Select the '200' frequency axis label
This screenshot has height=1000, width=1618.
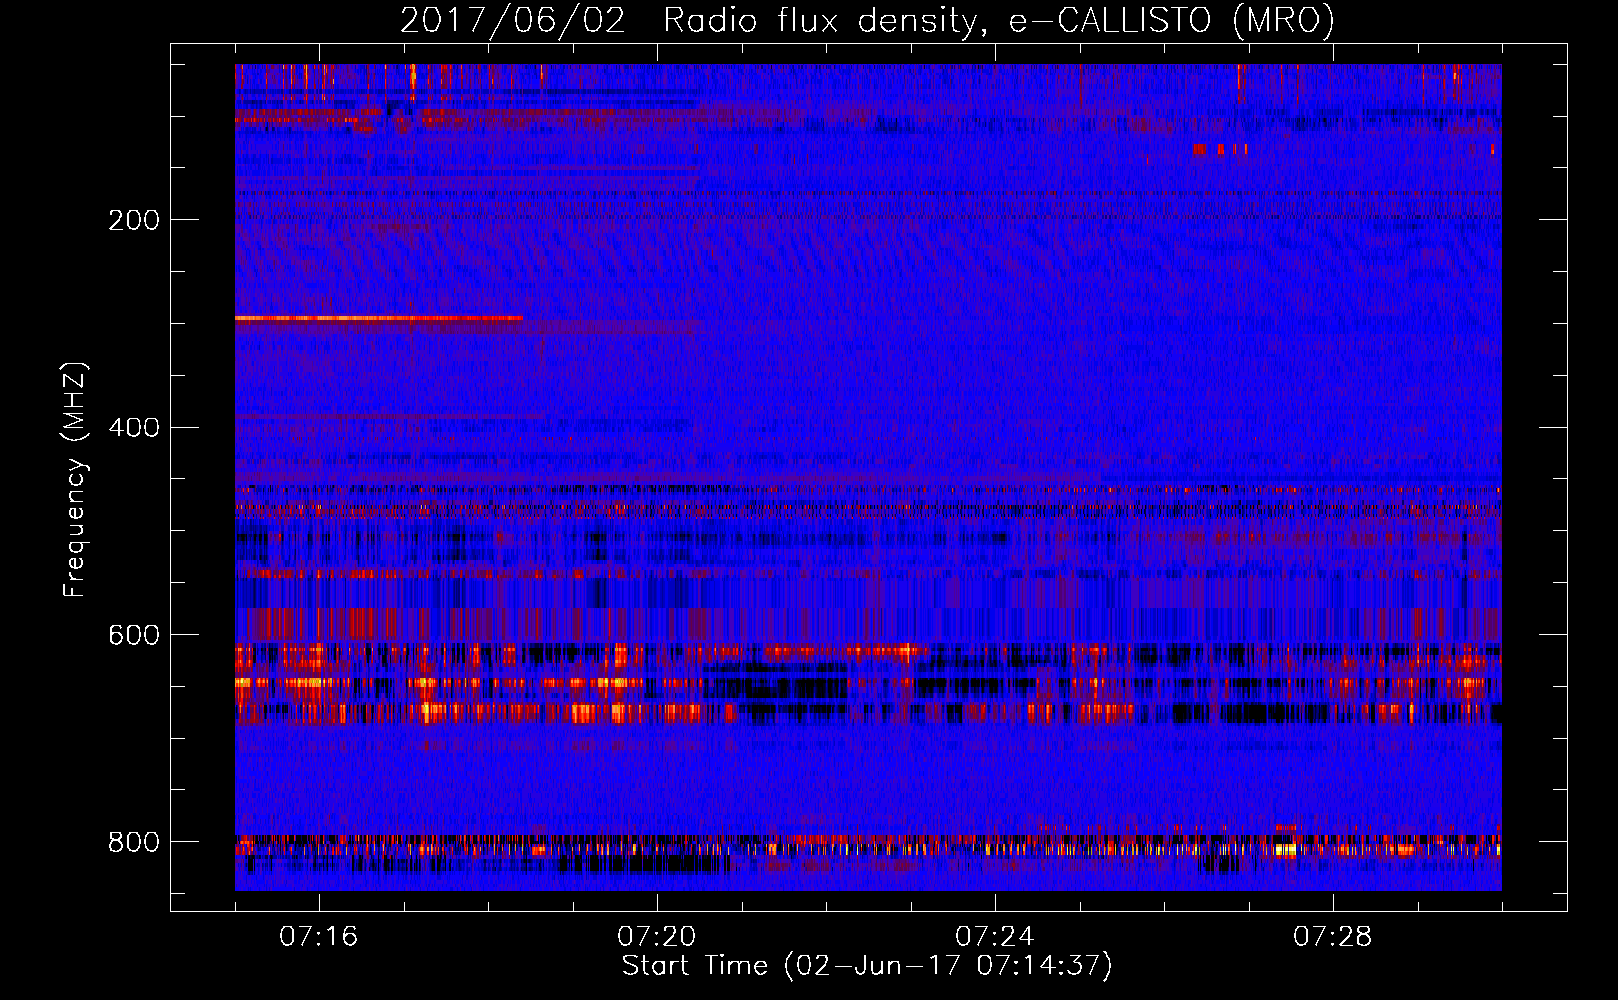point(133,220)
